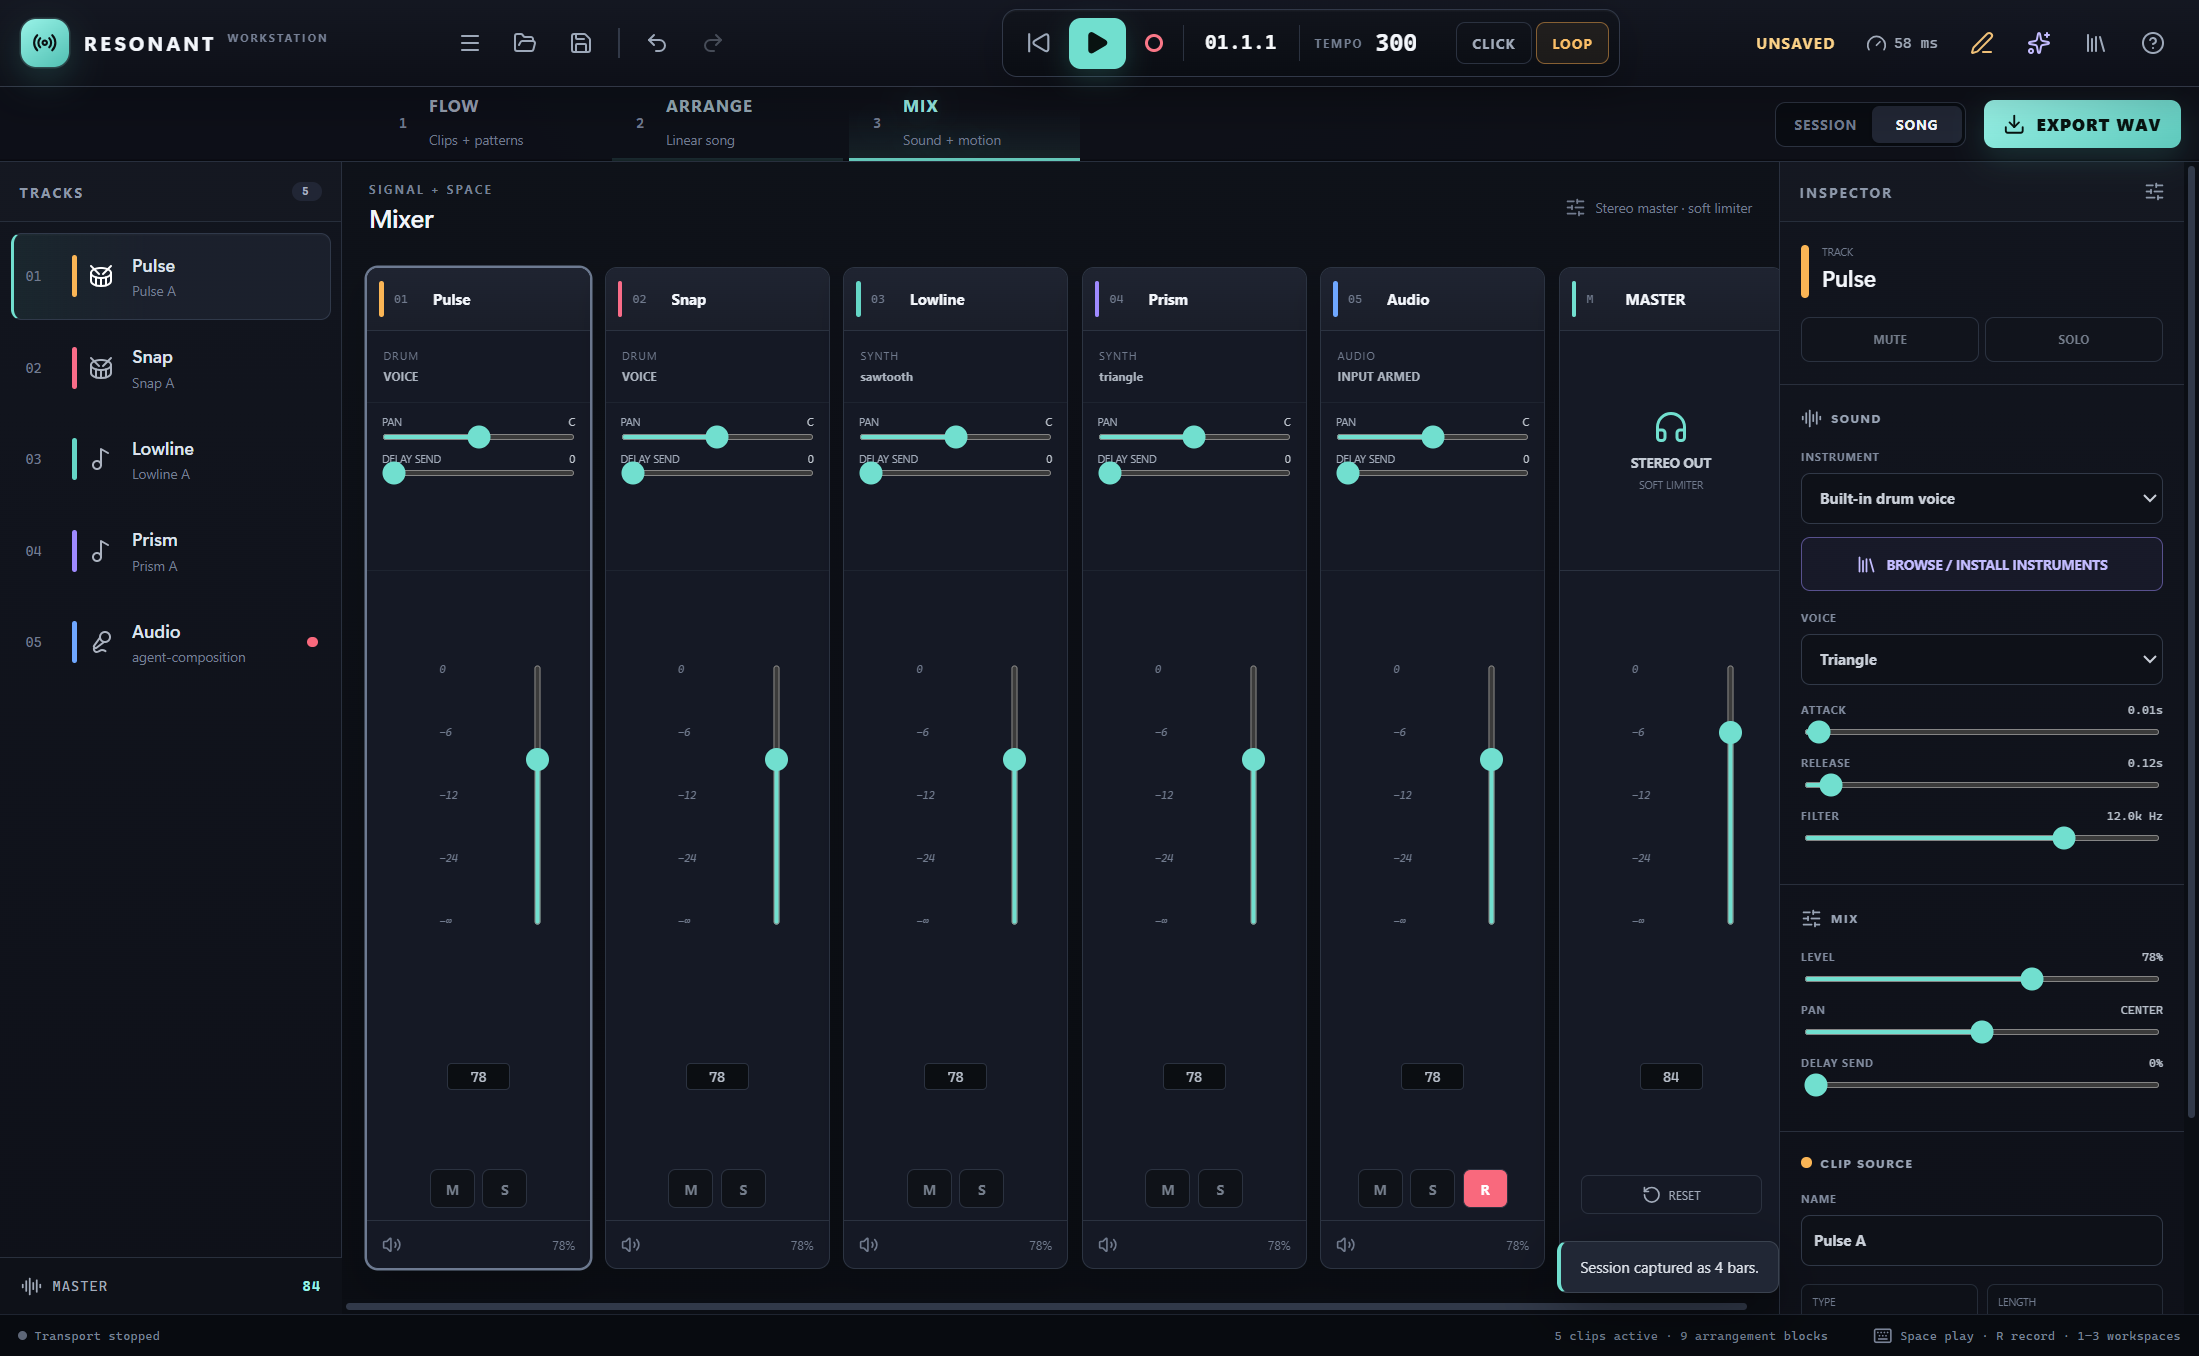Toggle LOOP mode off
Viewport: 2199px width, 1356px height.
click(x=1572, y=43)
